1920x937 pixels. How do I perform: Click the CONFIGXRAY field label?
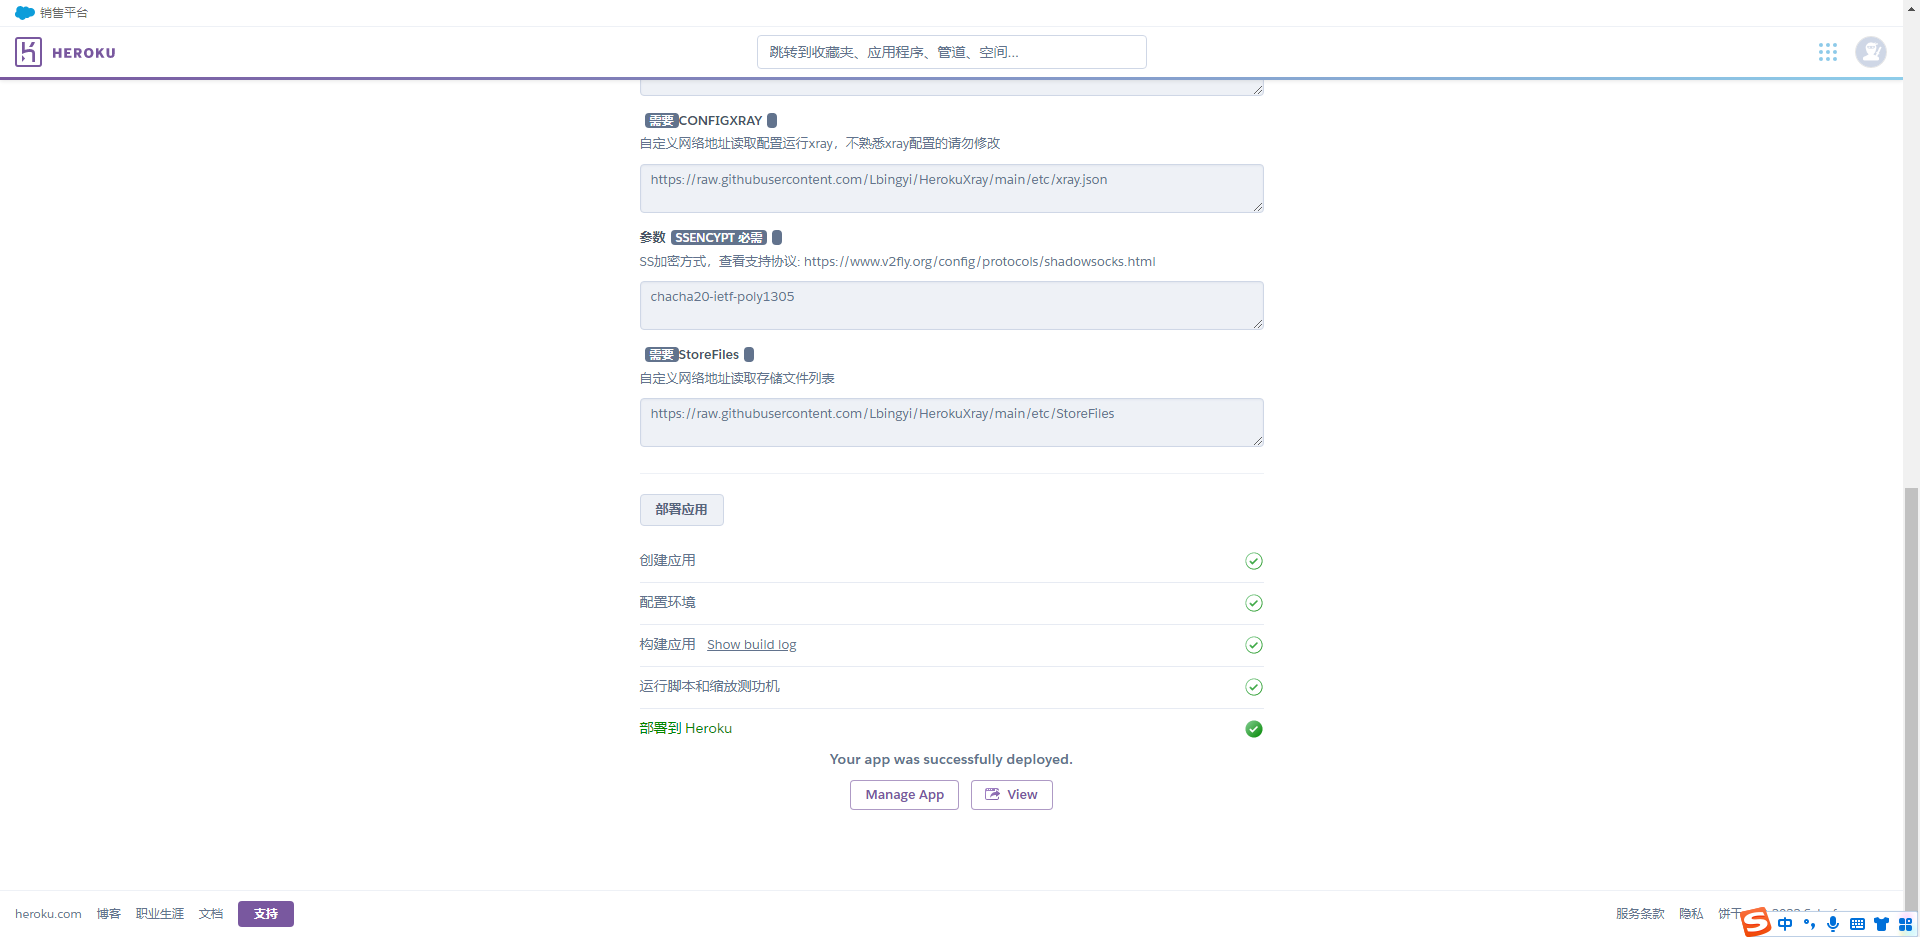pyautogui.click(x=720, y=121)
